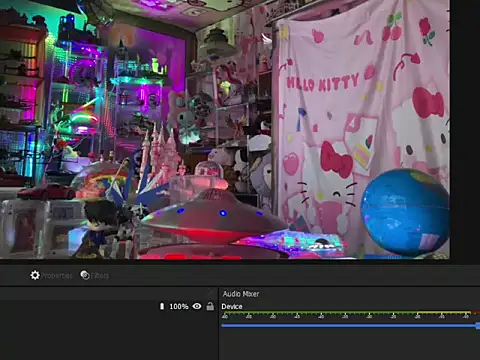This screenshot has height=360, width=480.
Task: Click the Device volume slider handle
Action: tap(478, 326)
